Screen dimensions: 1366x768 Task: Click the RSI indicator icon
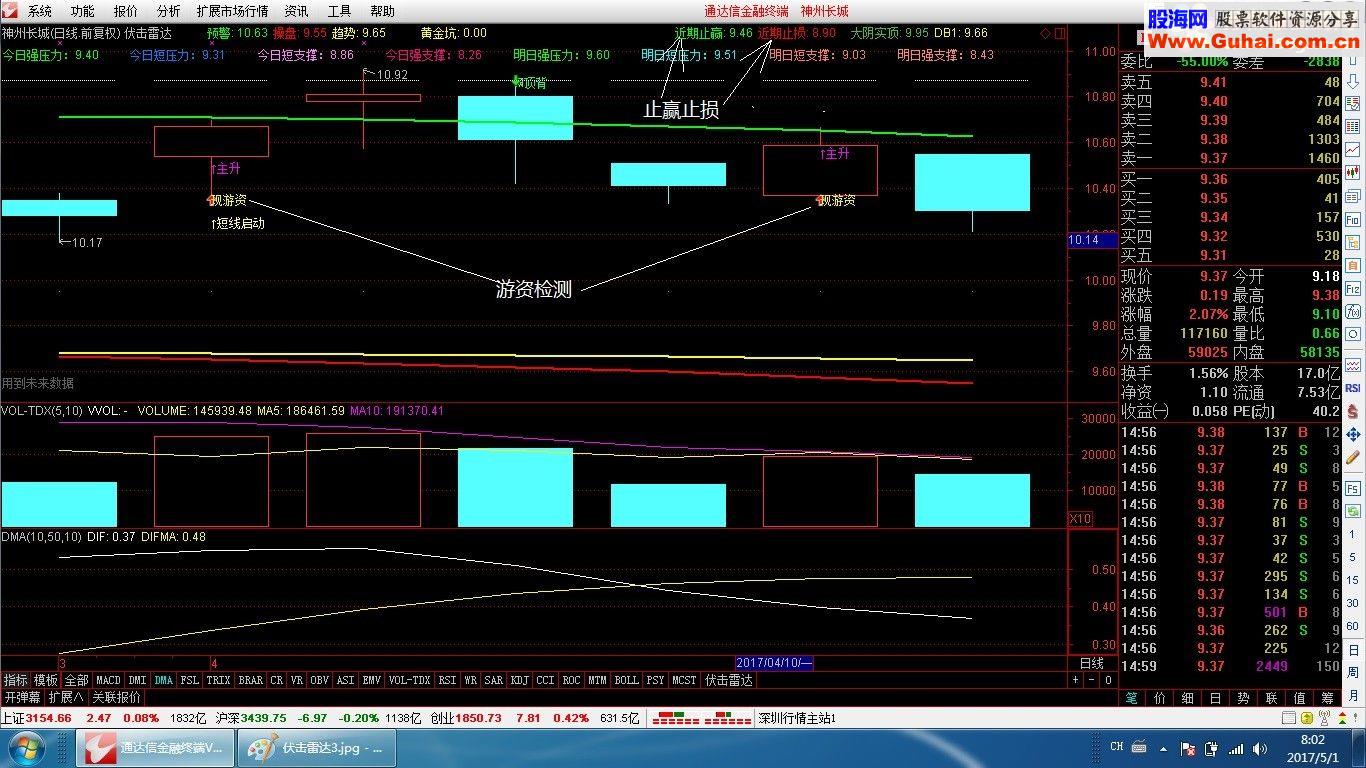(x=1353, y=388)
